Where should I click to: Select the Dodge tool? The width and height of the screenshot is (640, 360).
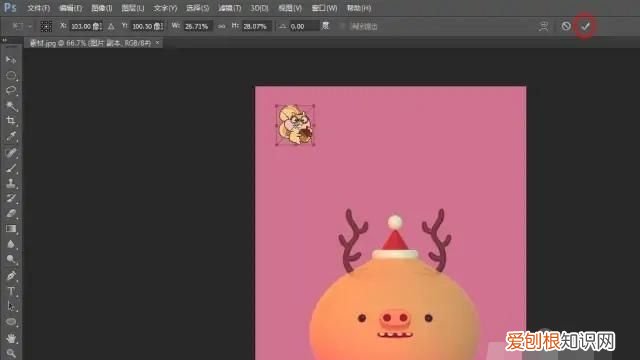click(x=11, y=260)
